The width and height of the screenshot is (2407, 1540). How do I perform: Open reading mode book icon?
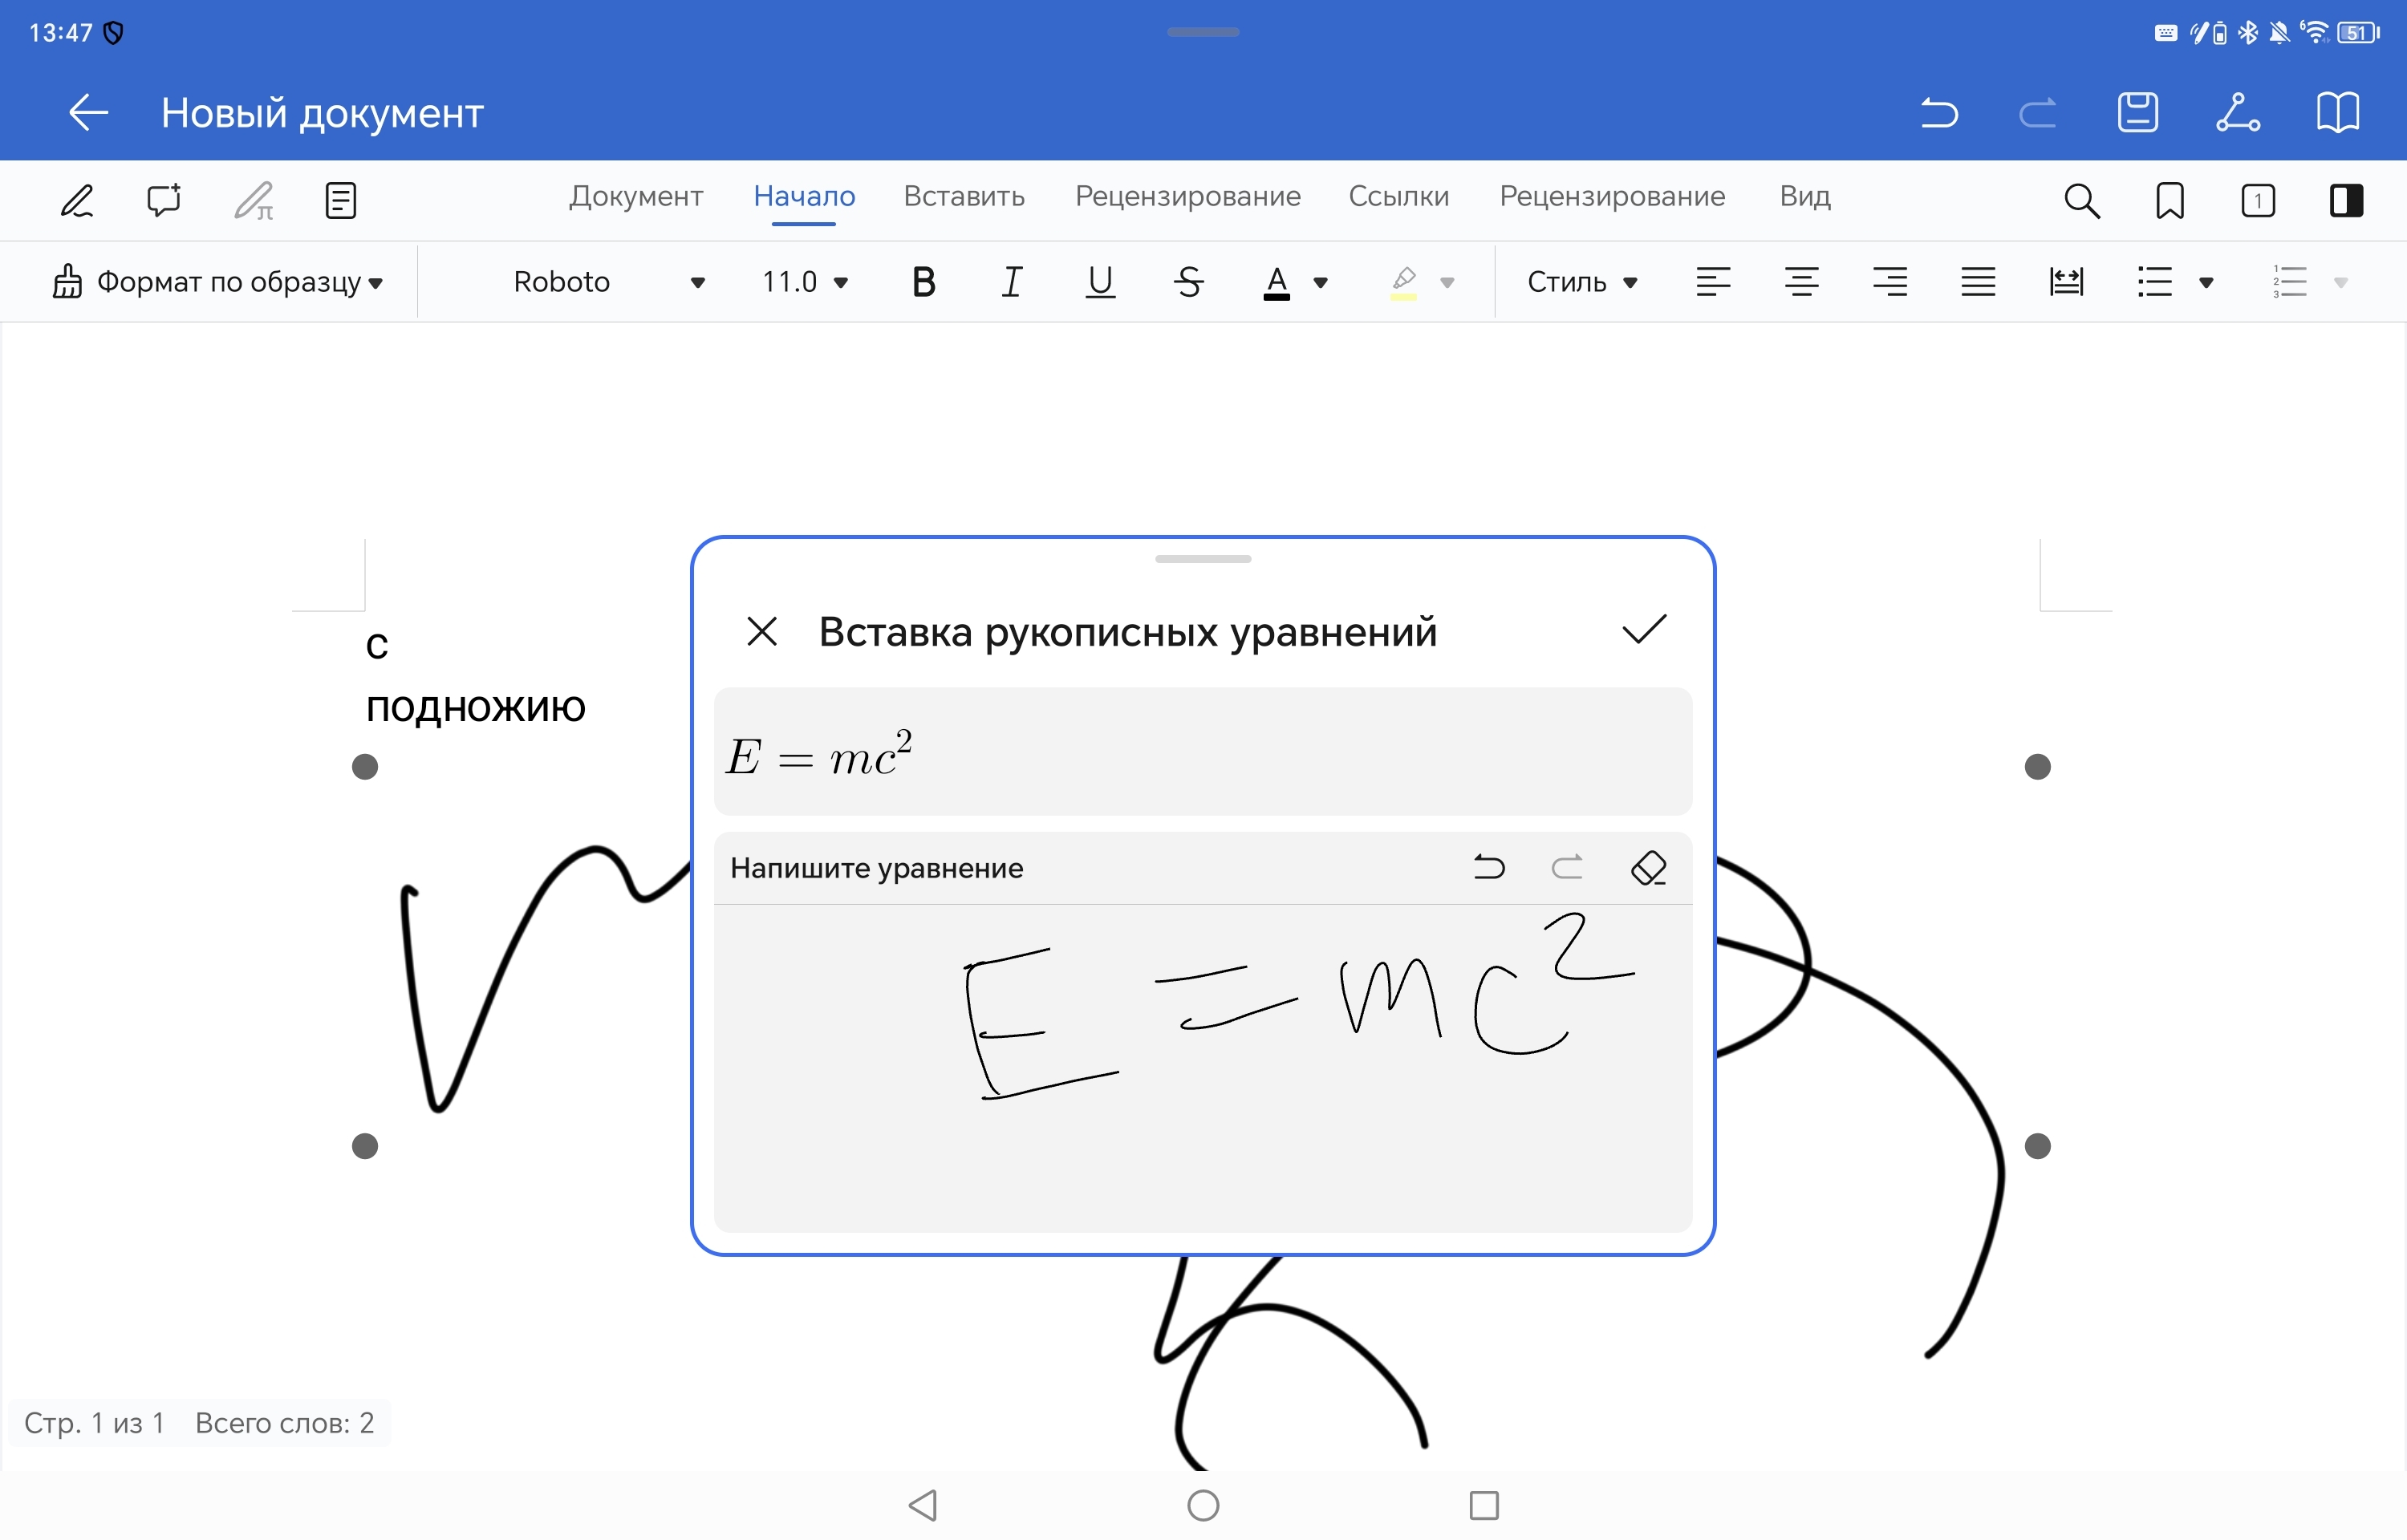(2337, 112)
